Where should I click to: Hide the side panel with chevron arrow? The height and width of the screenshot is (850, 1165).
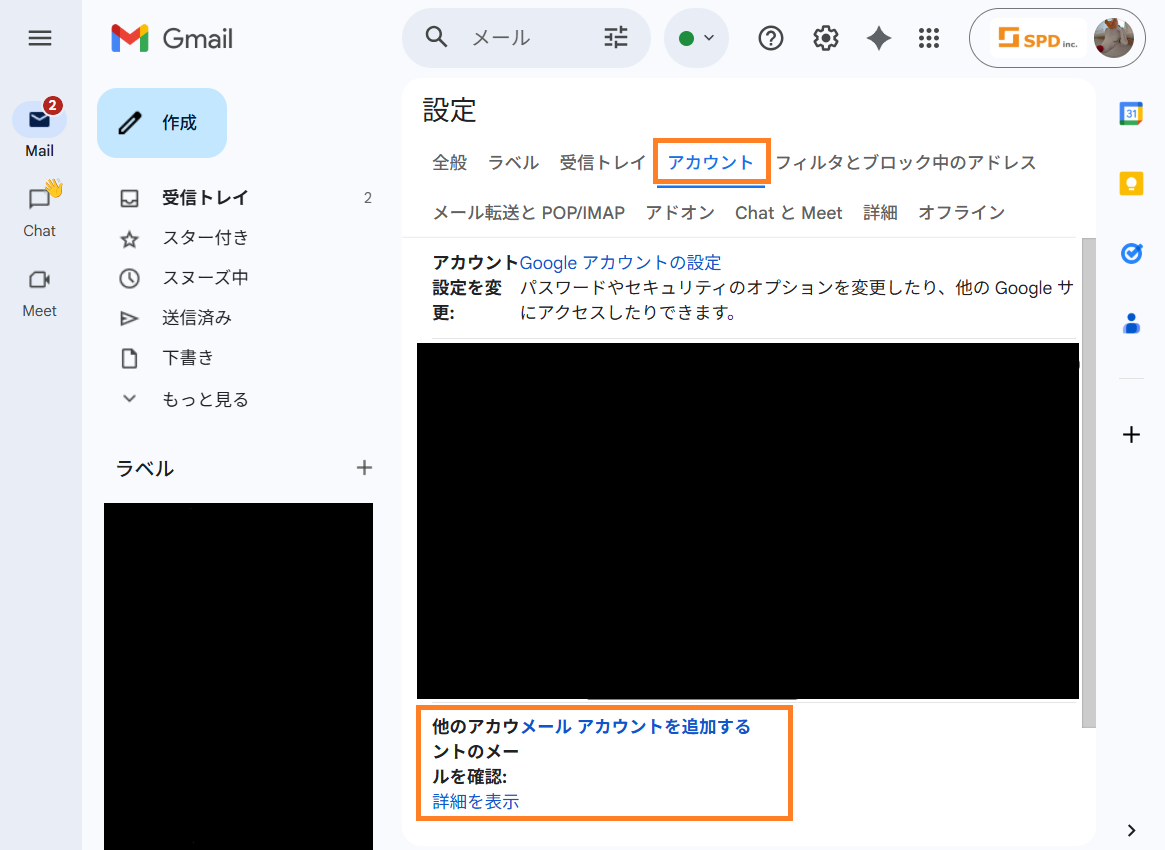click(1131, 830)
